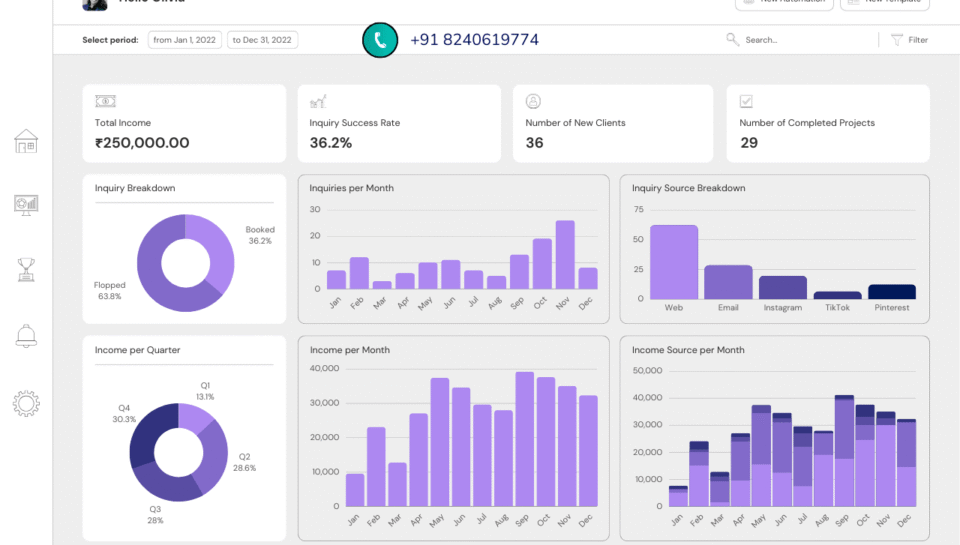Image resolution: width=960 pixels, height=545 pixels.
Task: Open the 'from Jan 1, 2022' date picker
Action: (x=185, y=40)
